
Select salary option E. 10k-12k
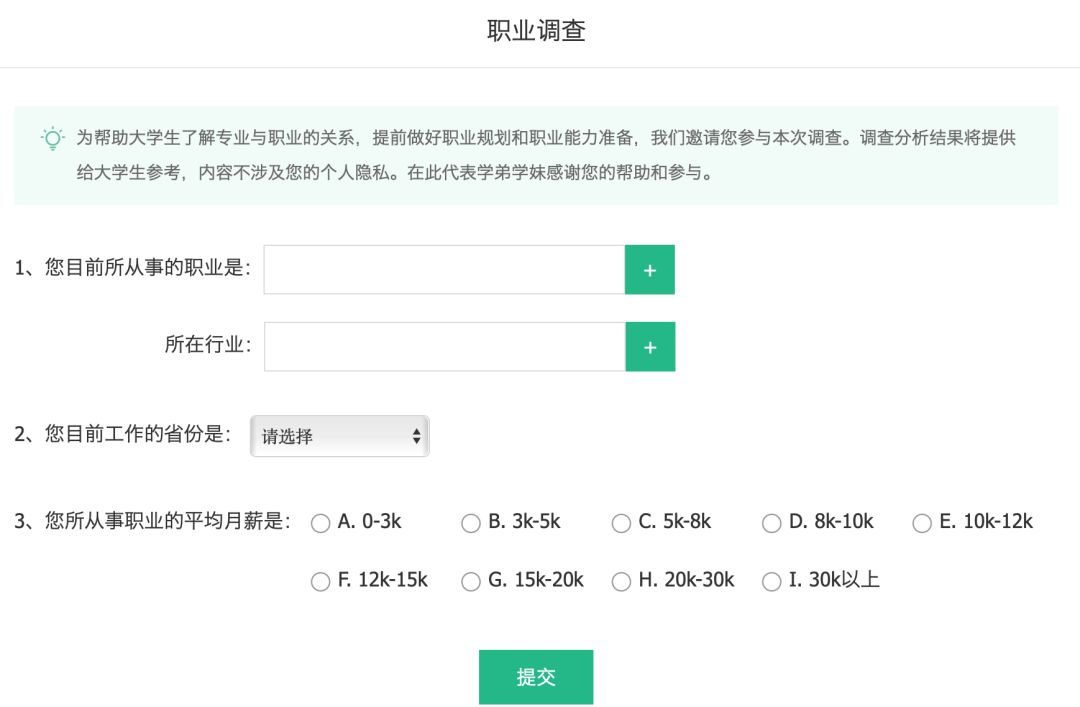922,523
